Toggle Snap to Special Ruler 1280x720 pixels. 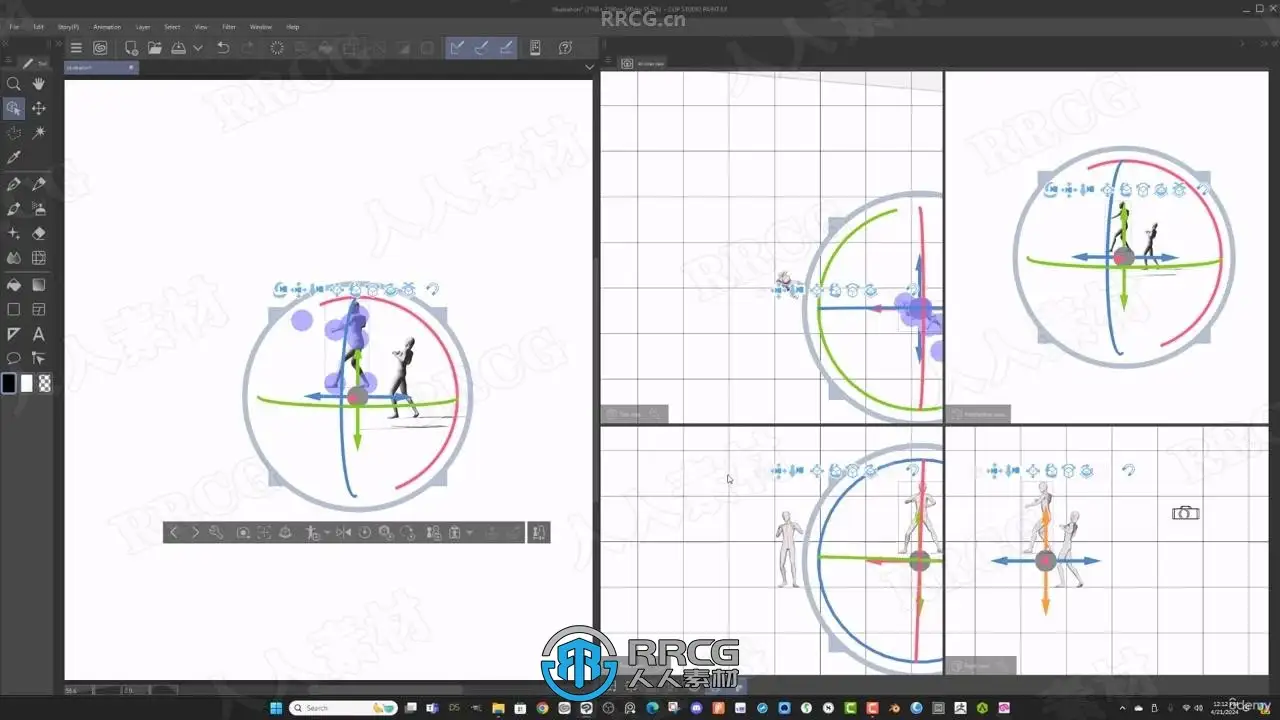[x=482, y=48]
